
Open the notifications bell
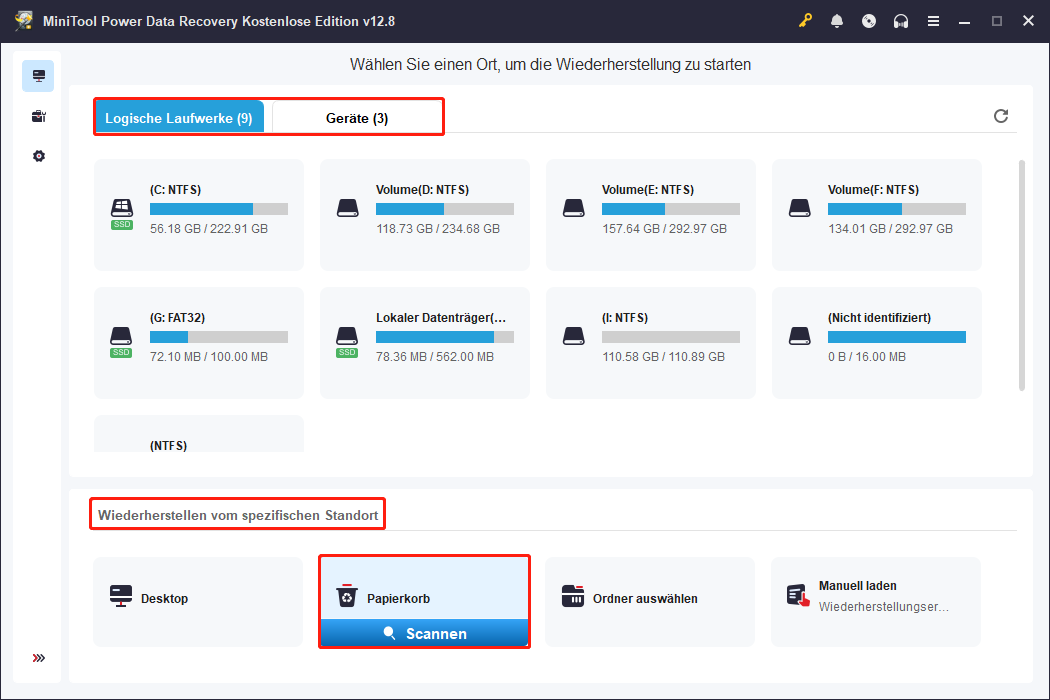tap(837, 21)
